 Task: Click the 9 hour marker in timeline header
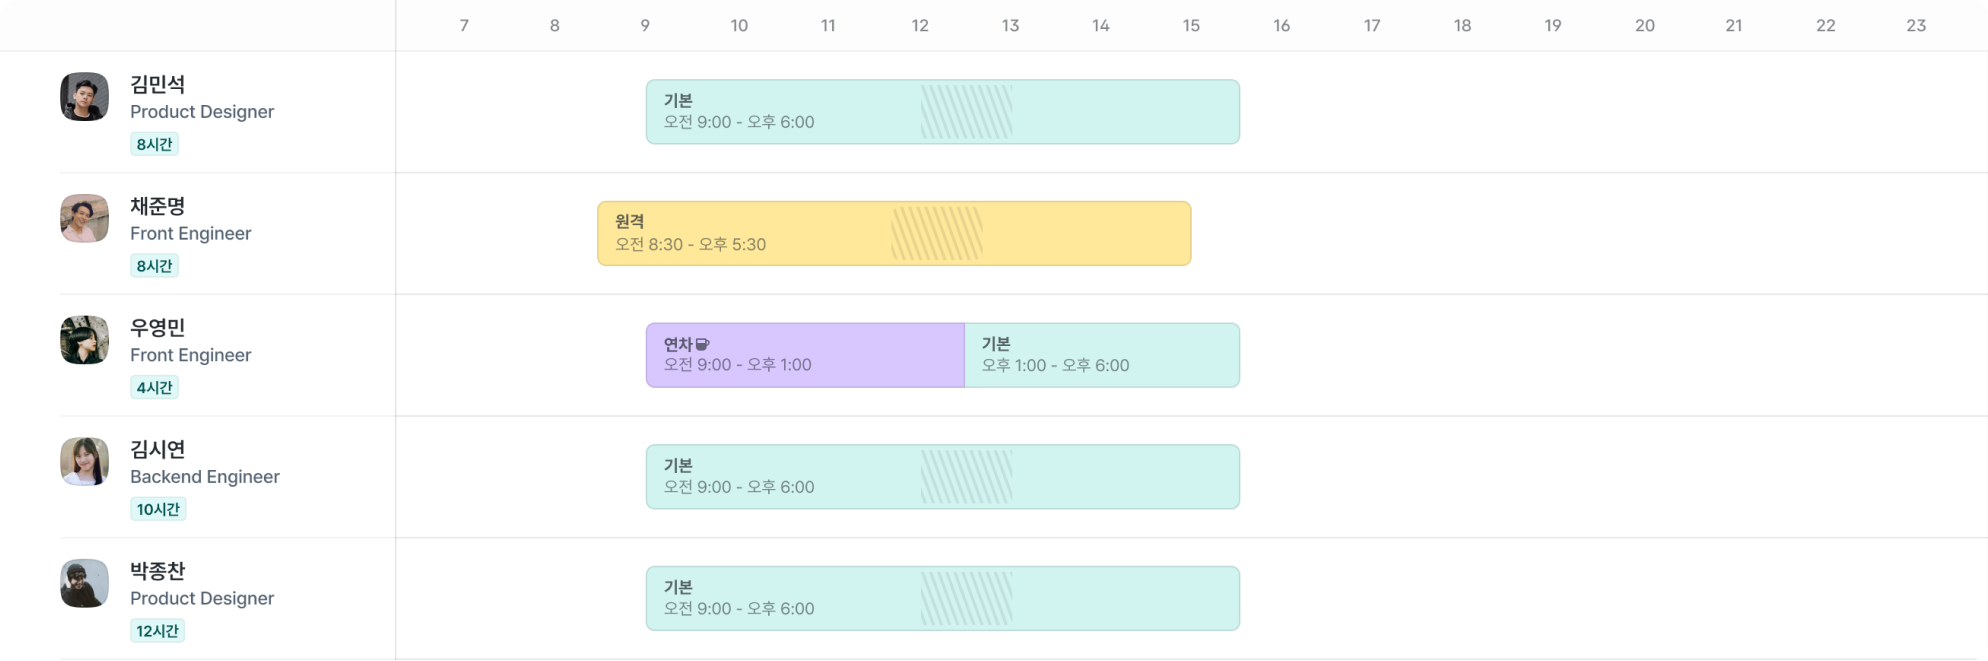click(x=645, y=26)
